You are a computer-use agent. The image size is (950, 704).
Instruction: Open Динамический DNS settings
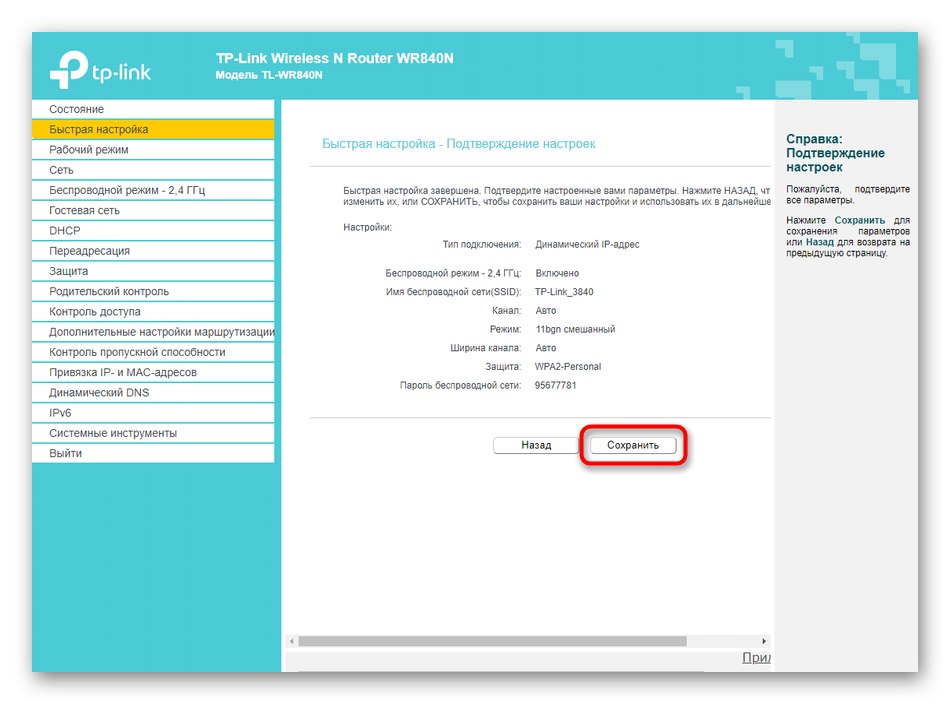(x=150, y=392)
